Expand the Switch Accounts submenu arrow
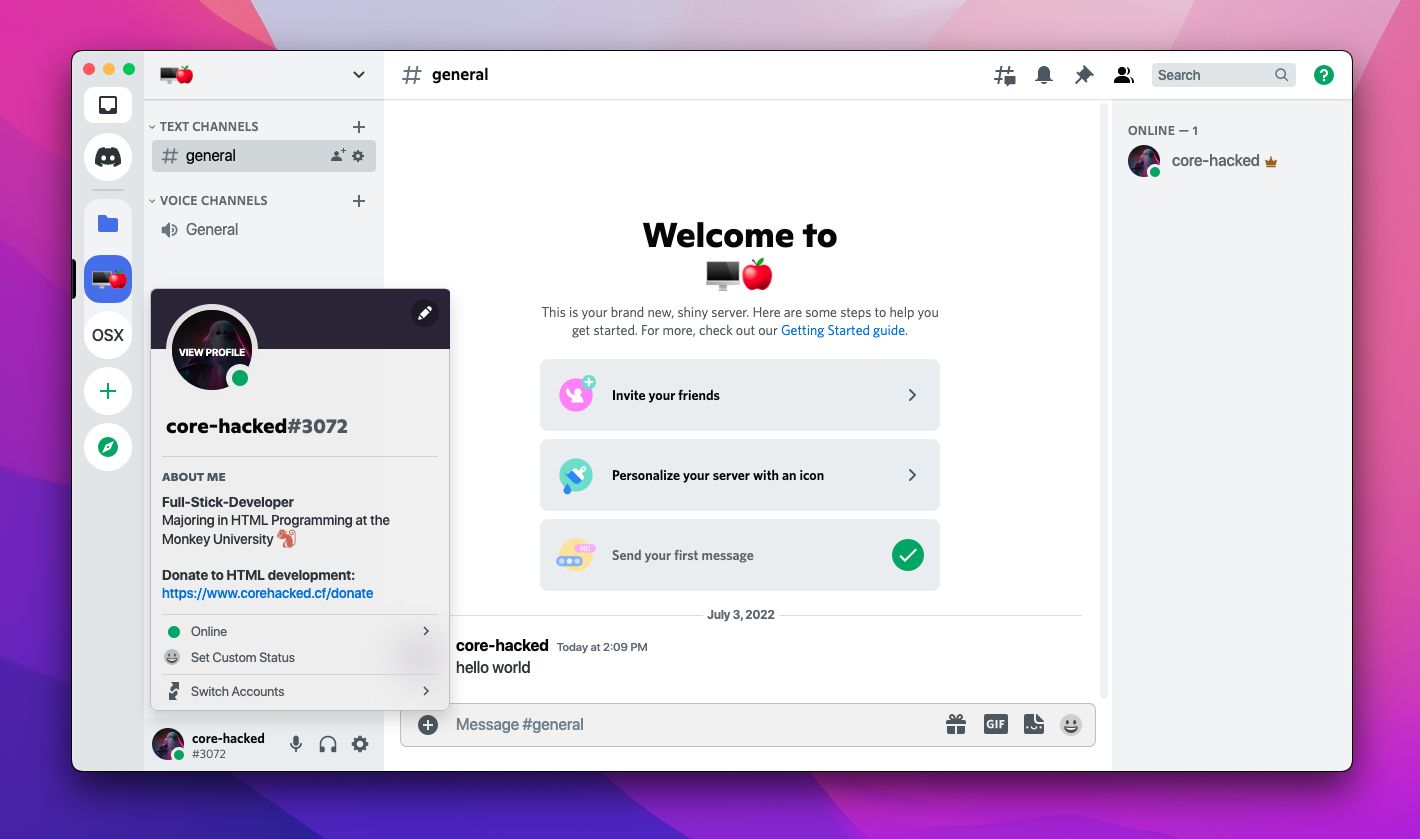1420x839 pixels. [x=426, y=691]
